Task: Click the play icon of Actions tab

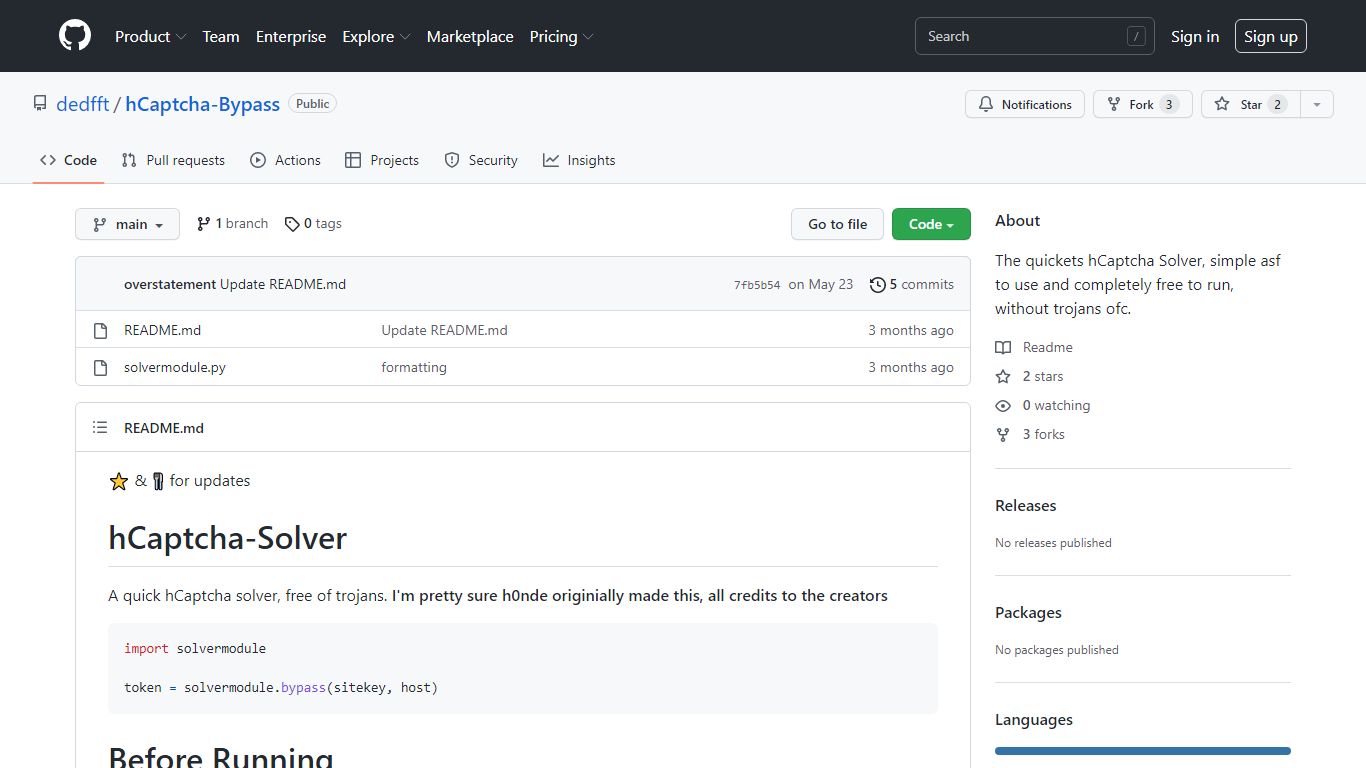Action: [x=258, y=160]
